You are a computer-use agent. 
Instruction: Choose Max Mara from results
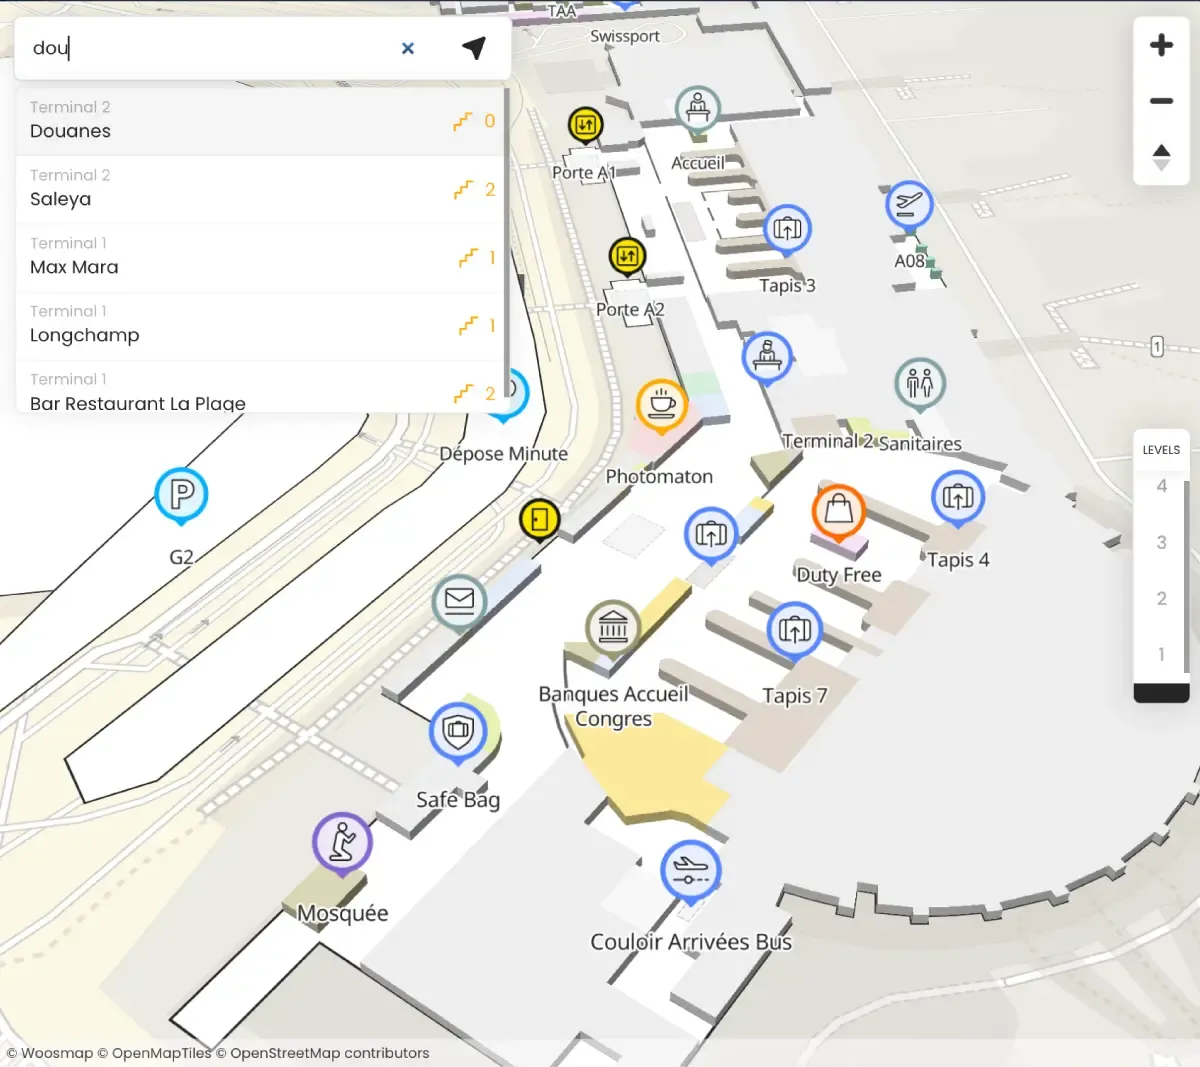(260, 257)
